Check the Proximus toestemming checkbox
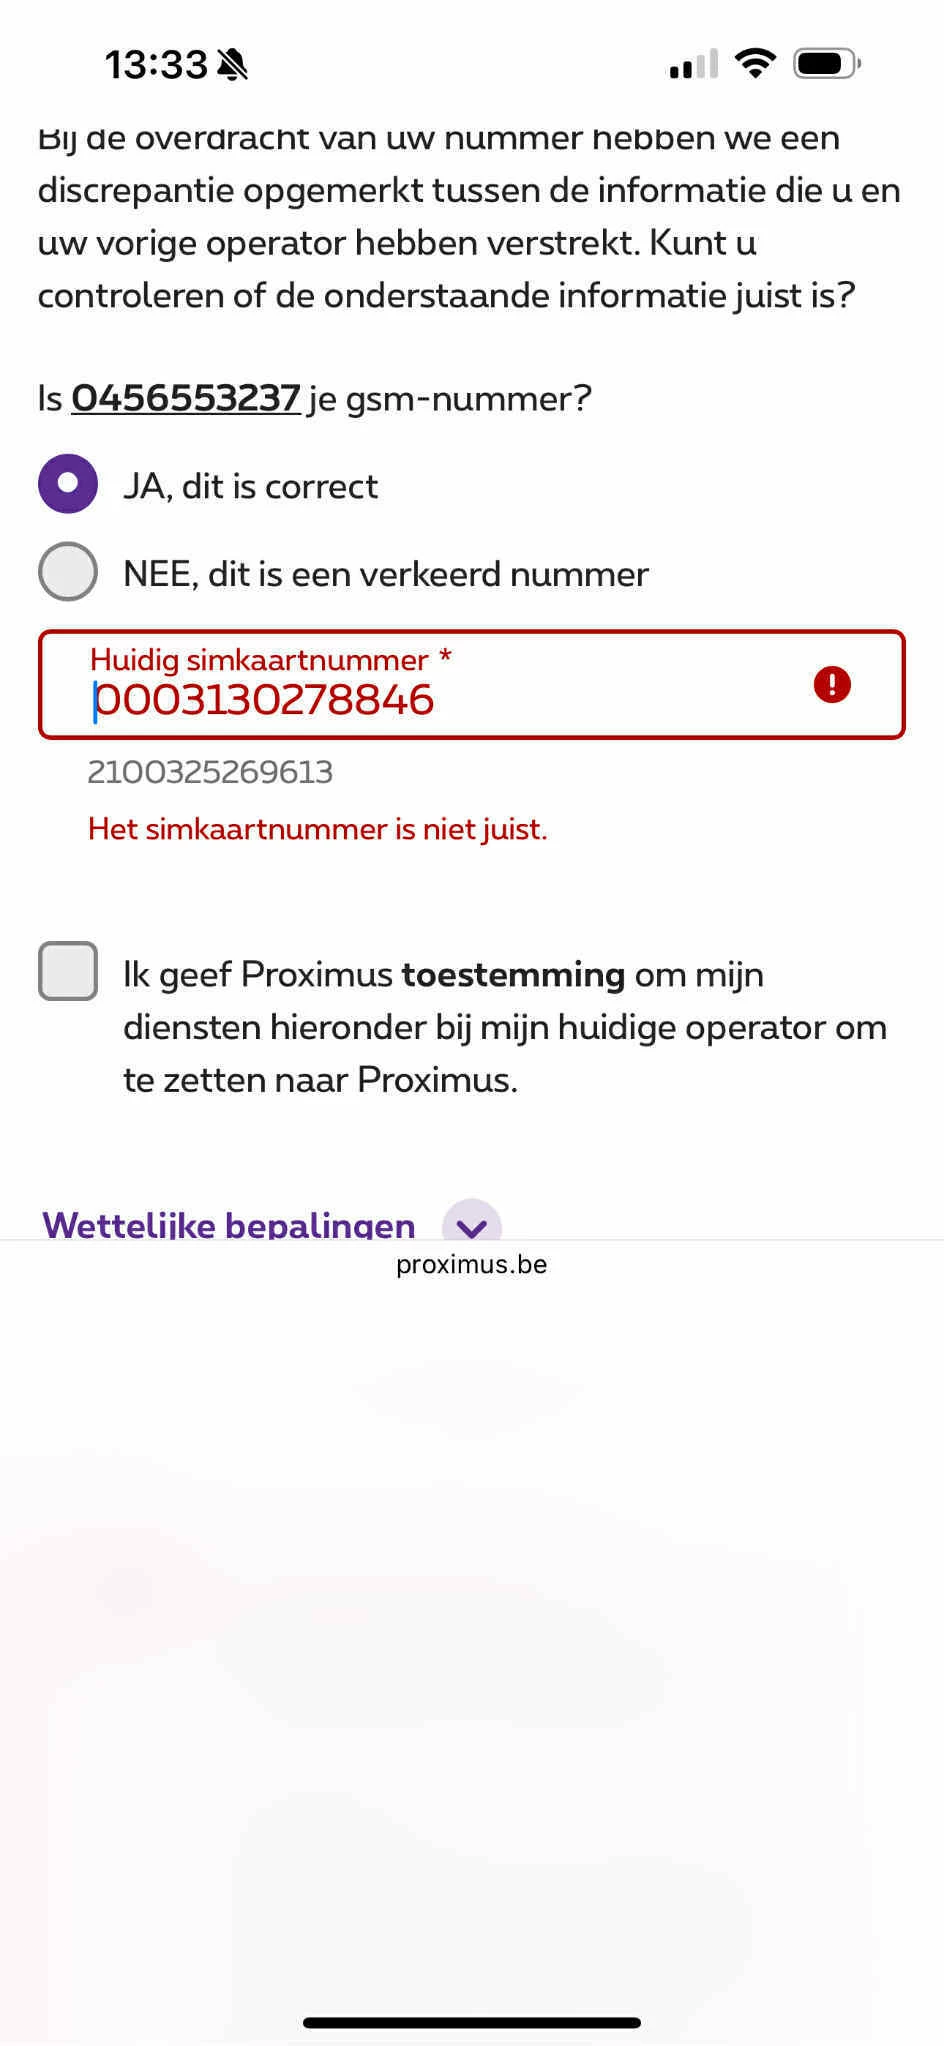Image resolution: width=944 pixels, height=2046 pixels. coord(68,971)
